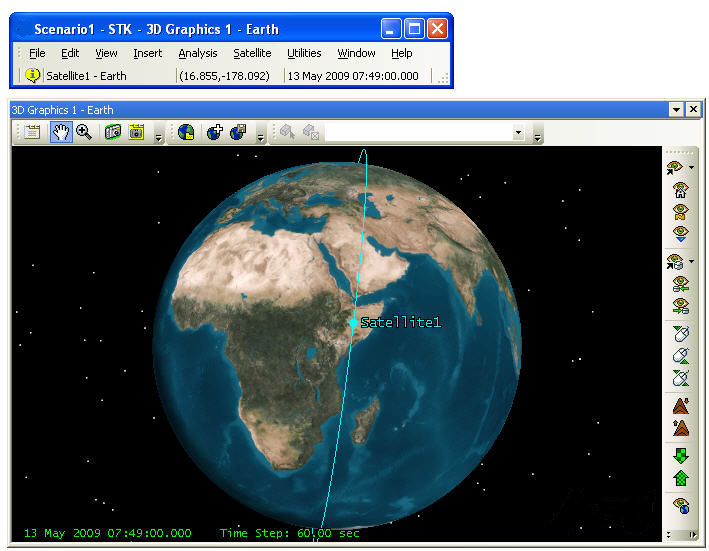Open the 3D Graphics properties notepad icon

coord(32,133)
